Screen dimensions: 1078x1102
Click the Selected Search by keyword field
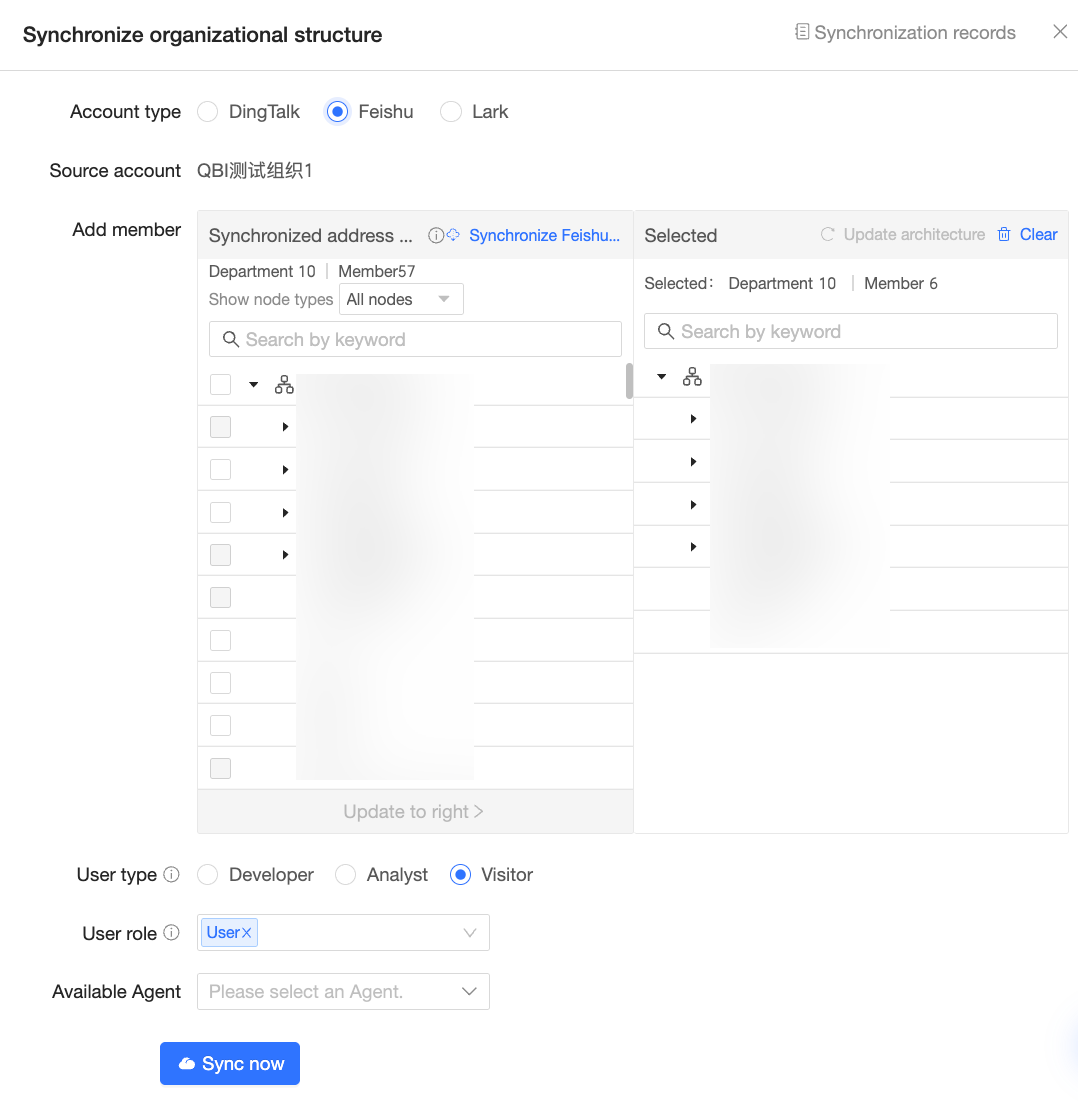click(x=851, y=331)
